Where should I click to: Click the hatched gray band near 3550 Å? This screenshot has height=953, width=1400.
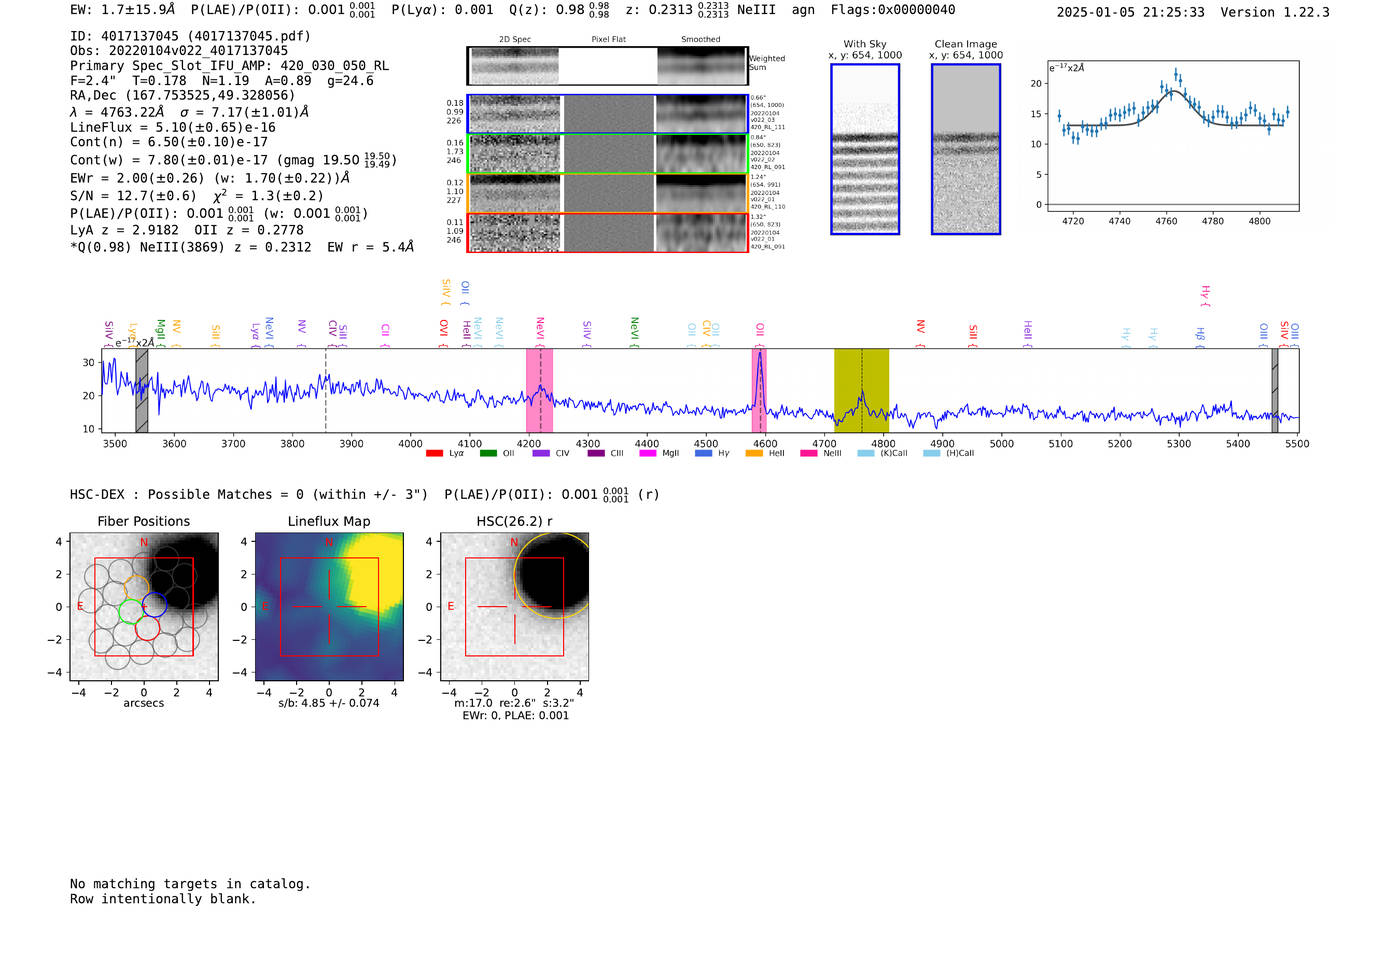pos(142,391)
